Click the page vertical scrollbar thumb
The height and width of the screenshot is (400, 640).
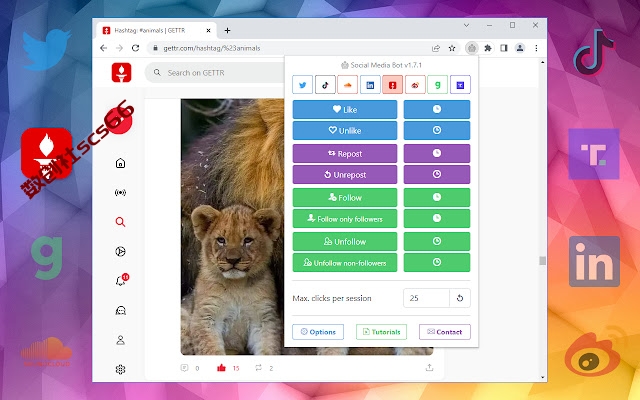pos(542,260)
